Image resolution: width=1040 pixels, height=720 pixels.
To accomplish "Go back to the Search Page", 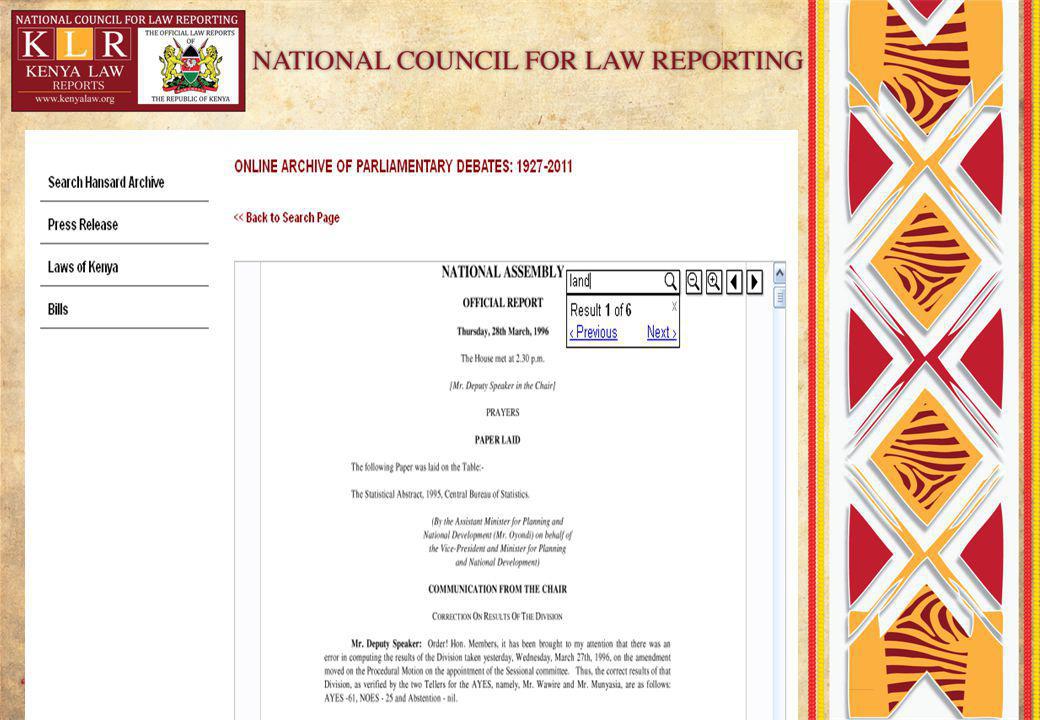I will pos(287,217).
